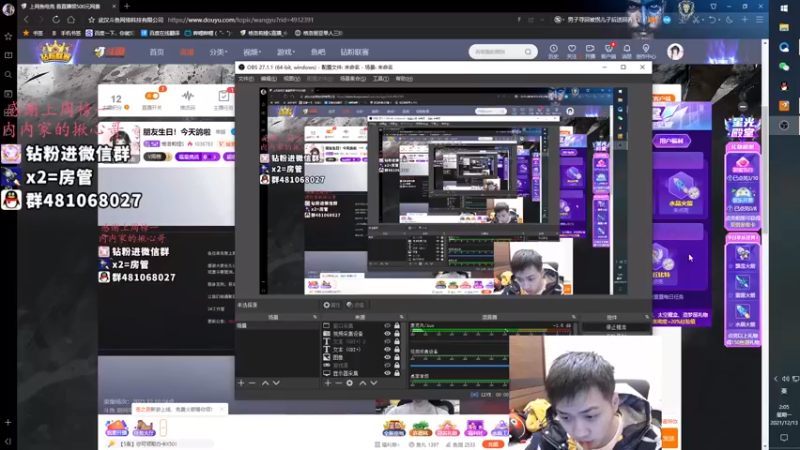Hide the 图像 source
Screen dimensions: 800x450
tap(387, 357)
